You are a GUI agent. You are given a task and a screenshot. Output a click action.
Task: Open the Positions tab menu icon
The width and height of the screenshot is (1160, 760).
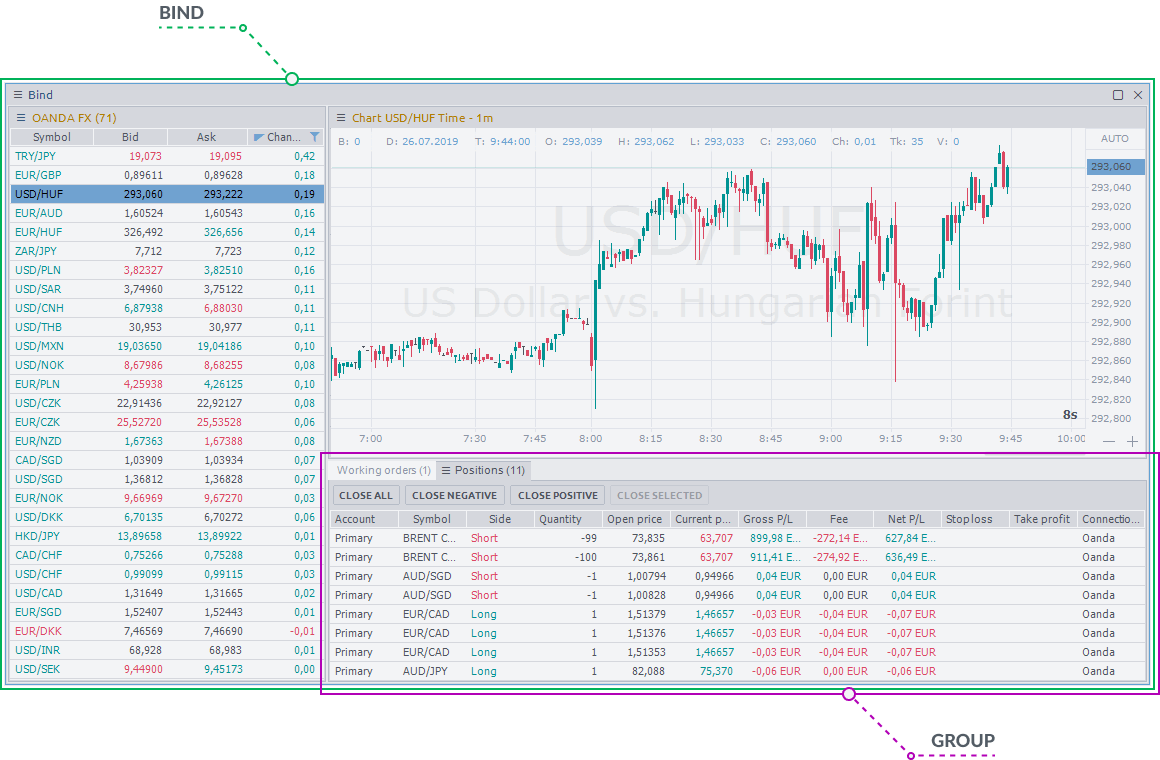tap(446, 470)
